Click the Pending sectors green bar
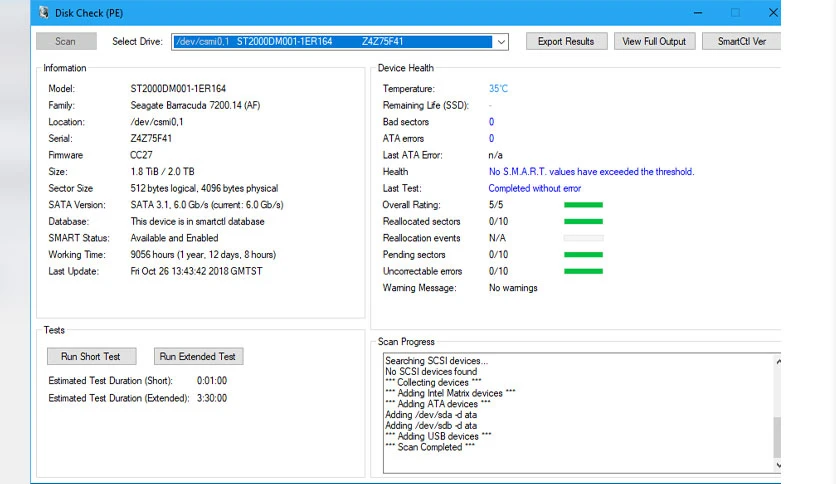Viewport: 836px width, 484px height. coord(583,254)
